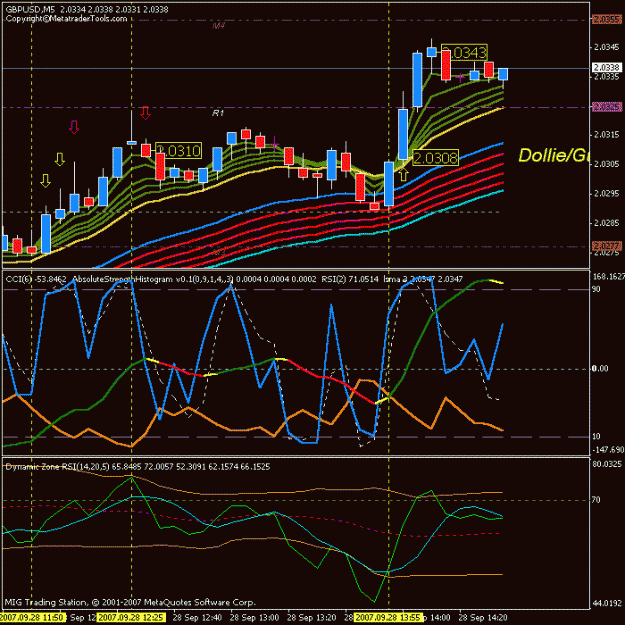Image resolution: width=625 pixels, height=625 pixels.
Task: Click the 28 Sep 13:00 time label
Action: tap(255, 618)
